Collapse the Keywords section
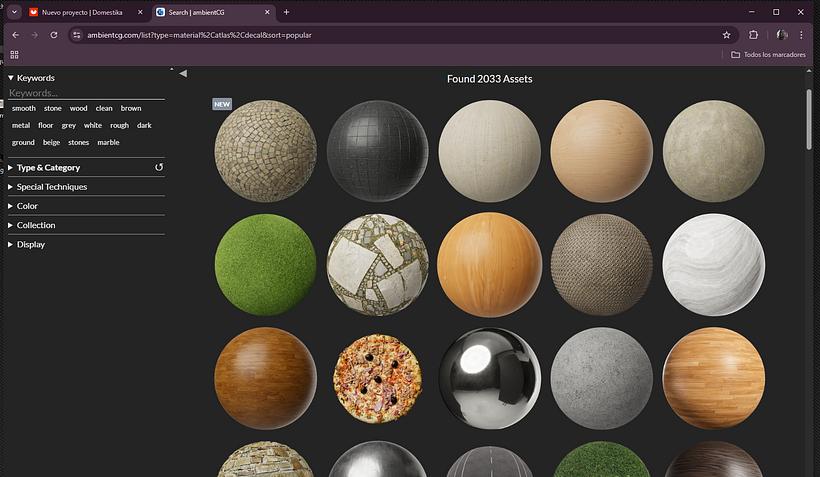 35,78
